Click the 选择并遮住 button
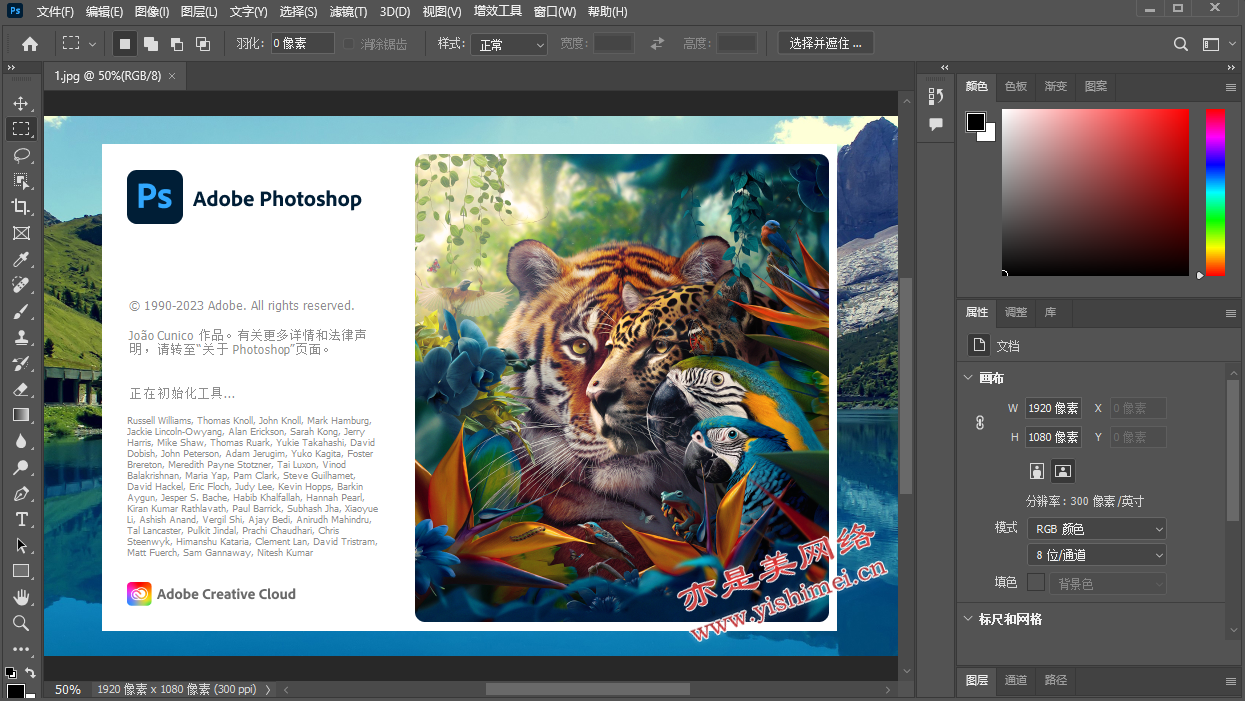Screen dimensions: 1245x701 click(x=826, y=44)
